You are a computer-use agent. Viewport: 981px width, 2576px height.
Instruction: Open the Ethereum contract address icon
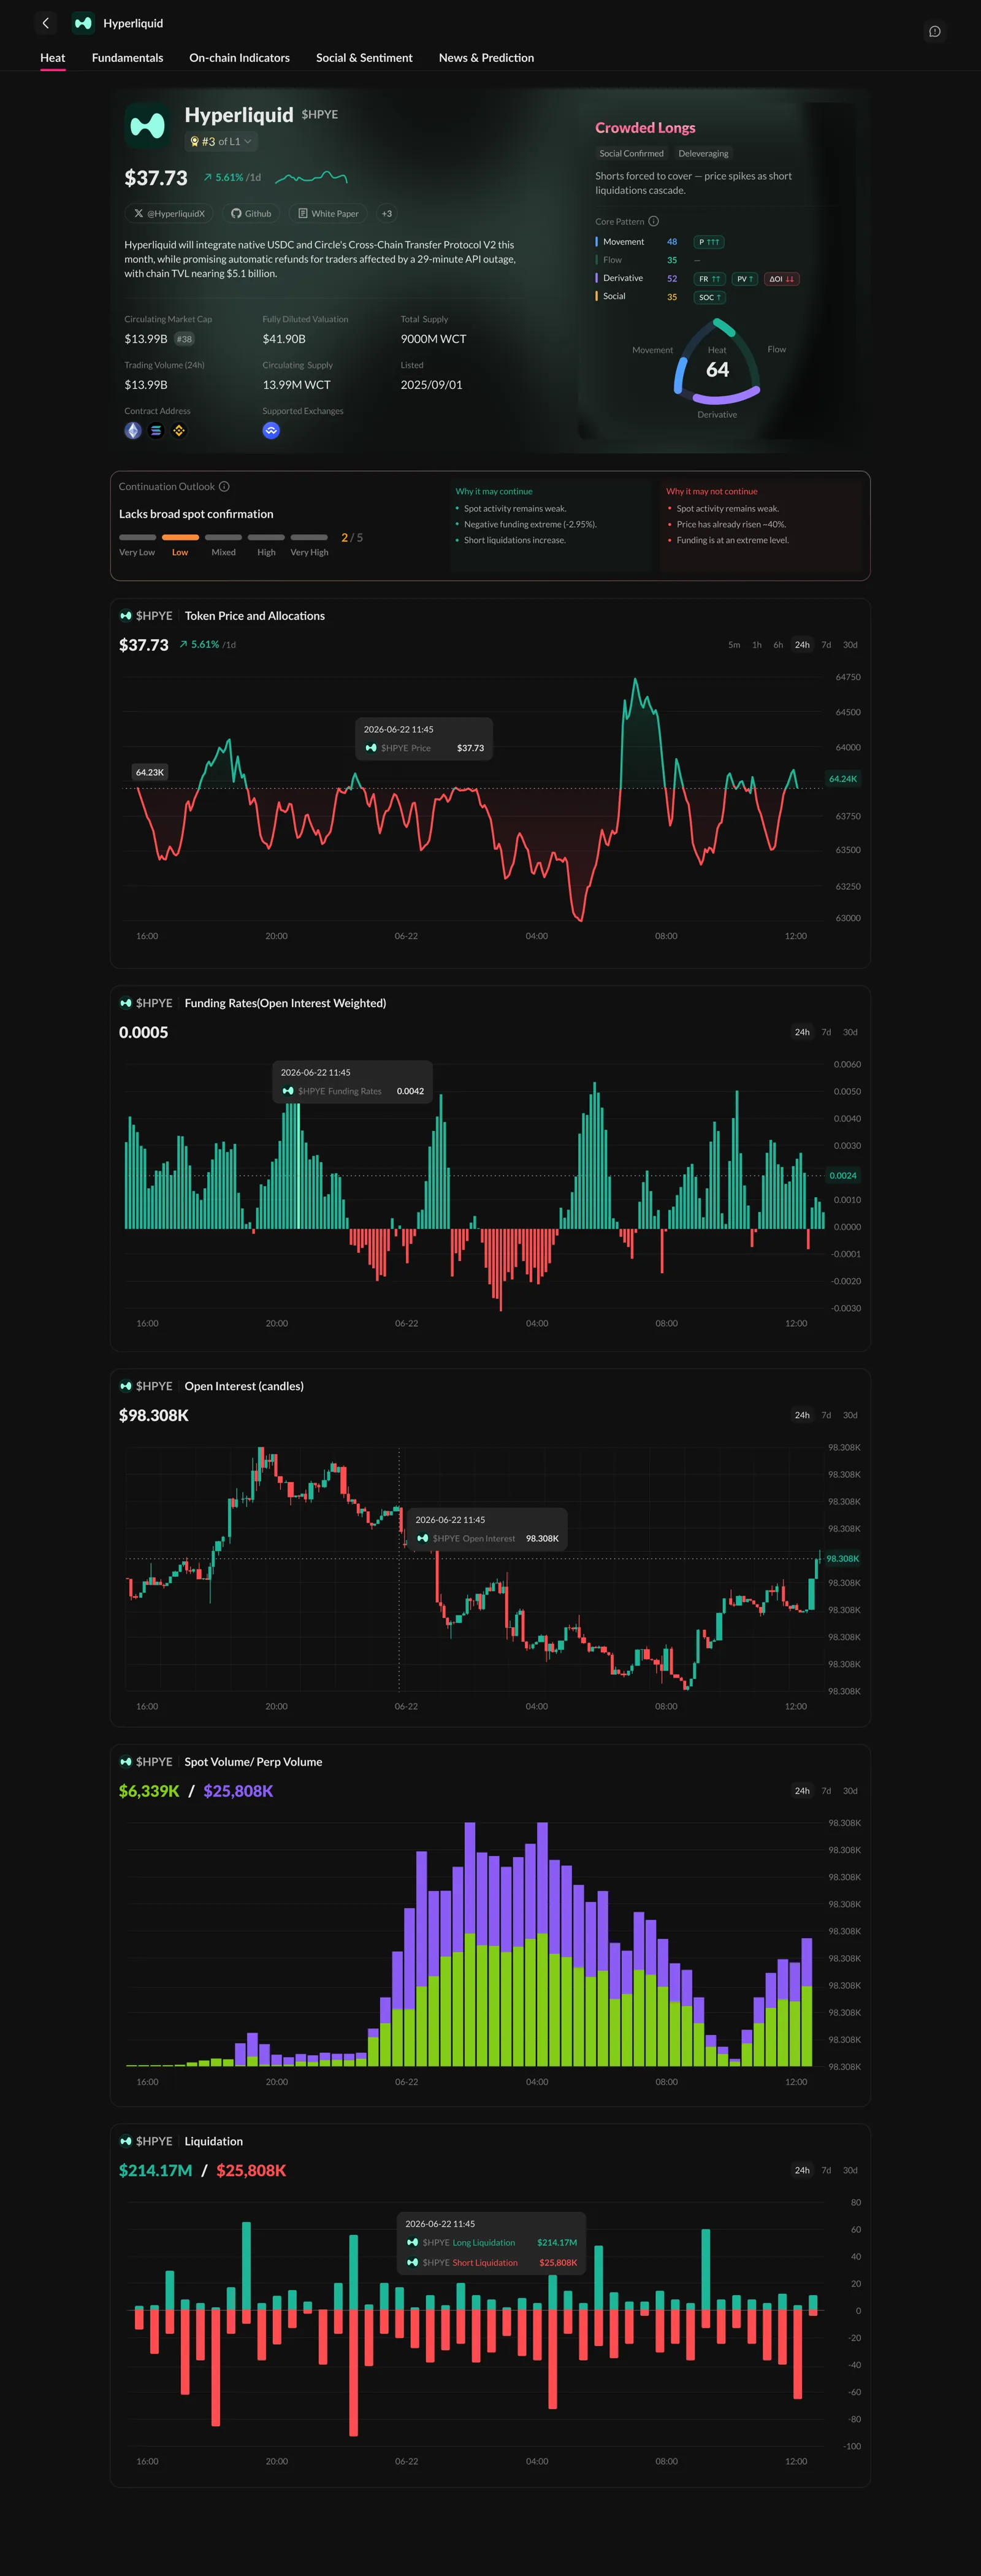[x=133, y=431]
